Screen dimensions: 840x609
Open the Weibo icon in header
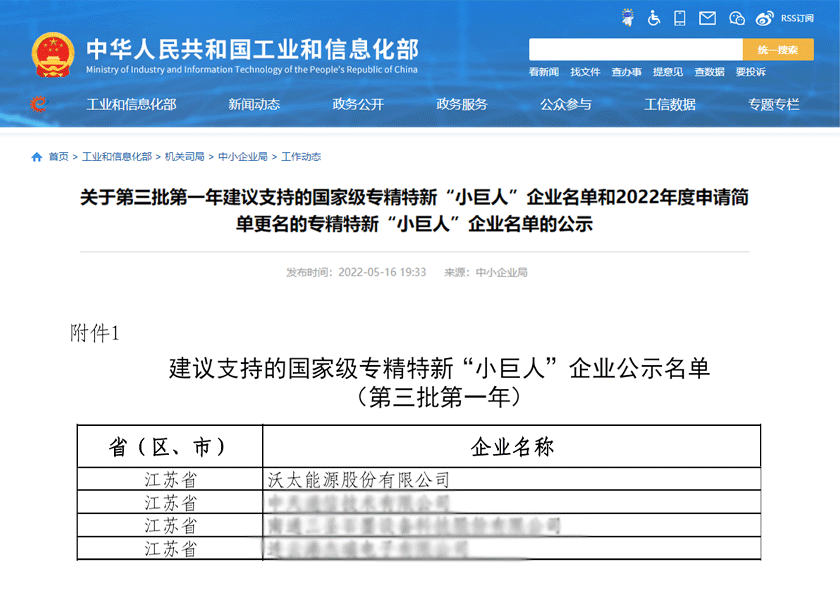click(765, 18)
